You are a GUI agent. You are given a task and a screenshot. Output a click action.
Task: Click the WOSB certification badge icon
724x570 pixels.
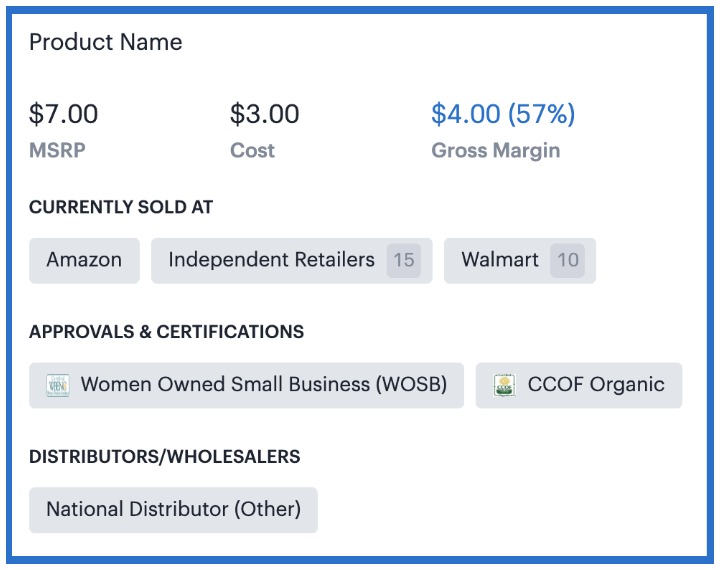(58, 385)
